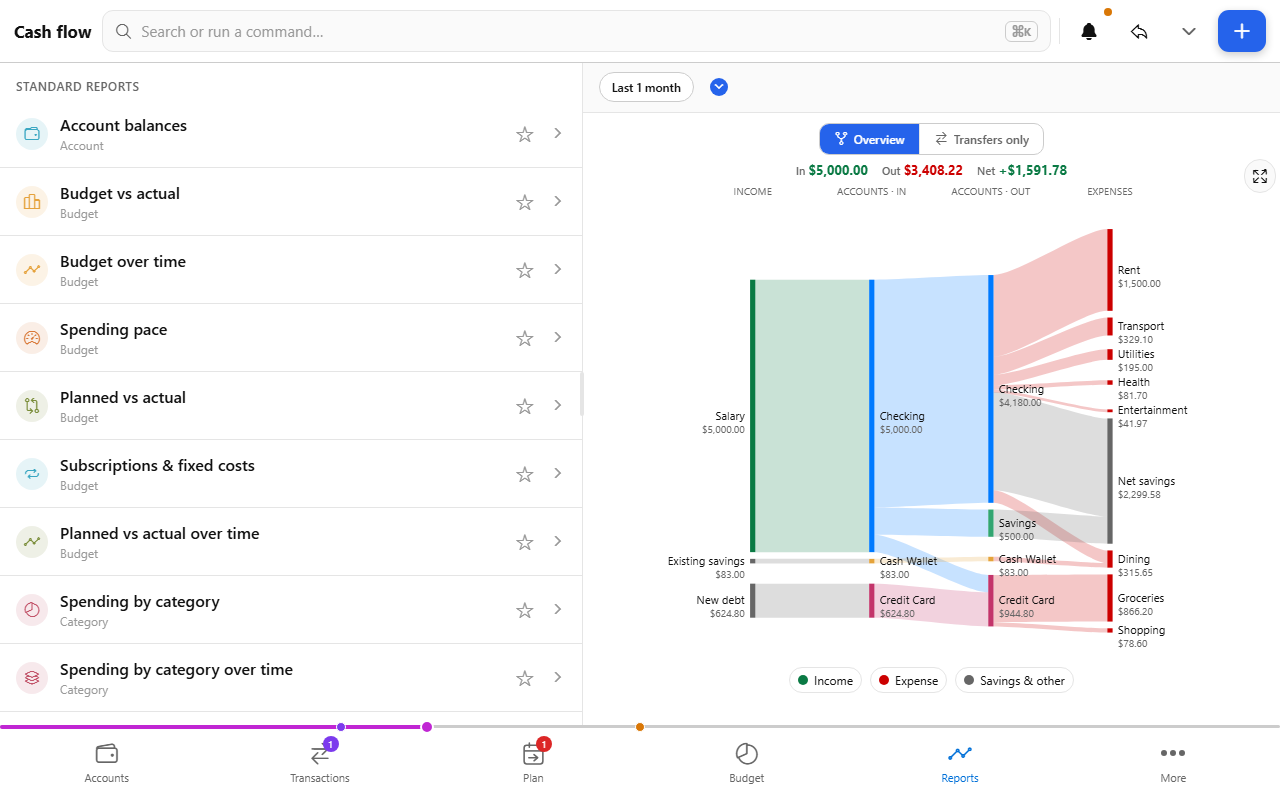
Task: Click the blue plus add button
Action: point(1241,31)
